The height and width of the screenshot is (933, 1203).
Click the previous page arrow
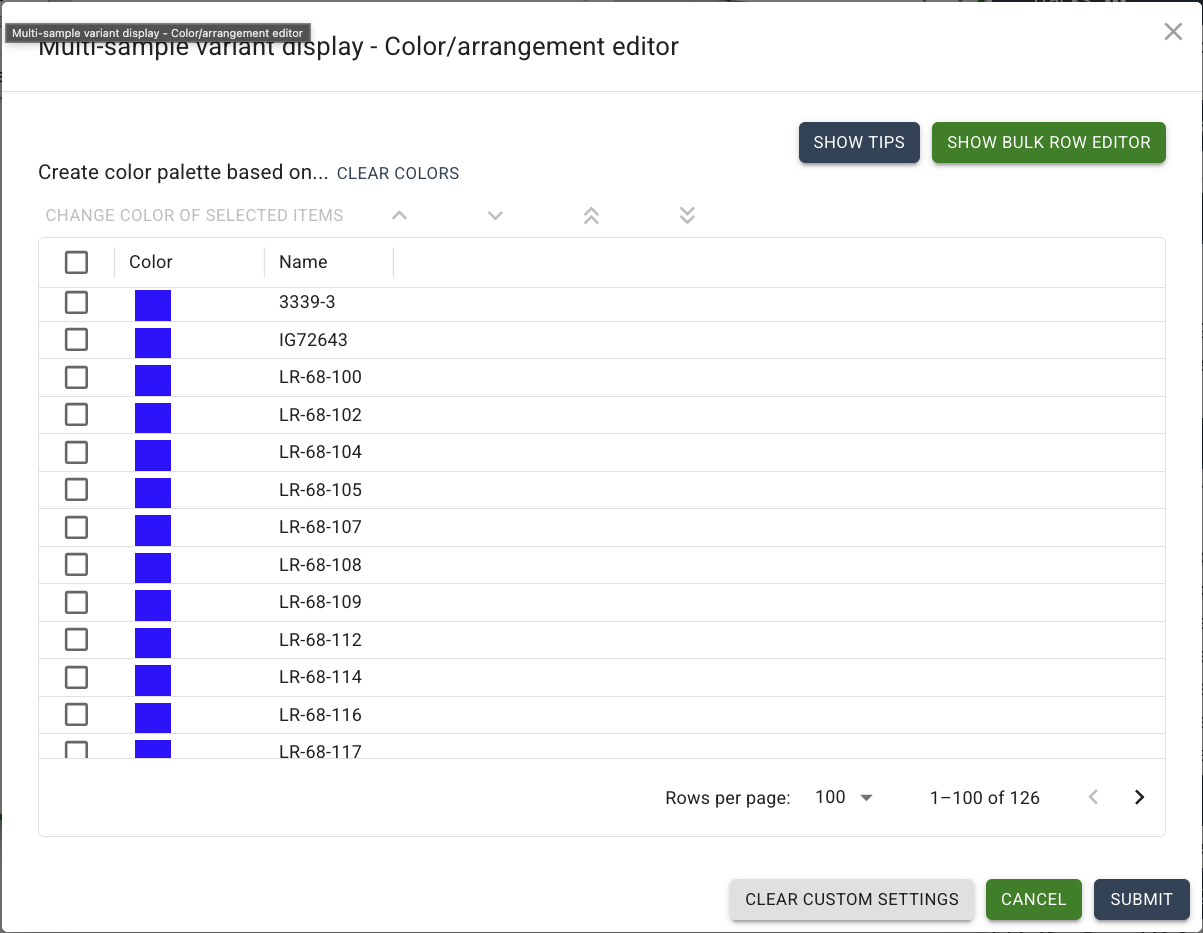pos(1093,797)
